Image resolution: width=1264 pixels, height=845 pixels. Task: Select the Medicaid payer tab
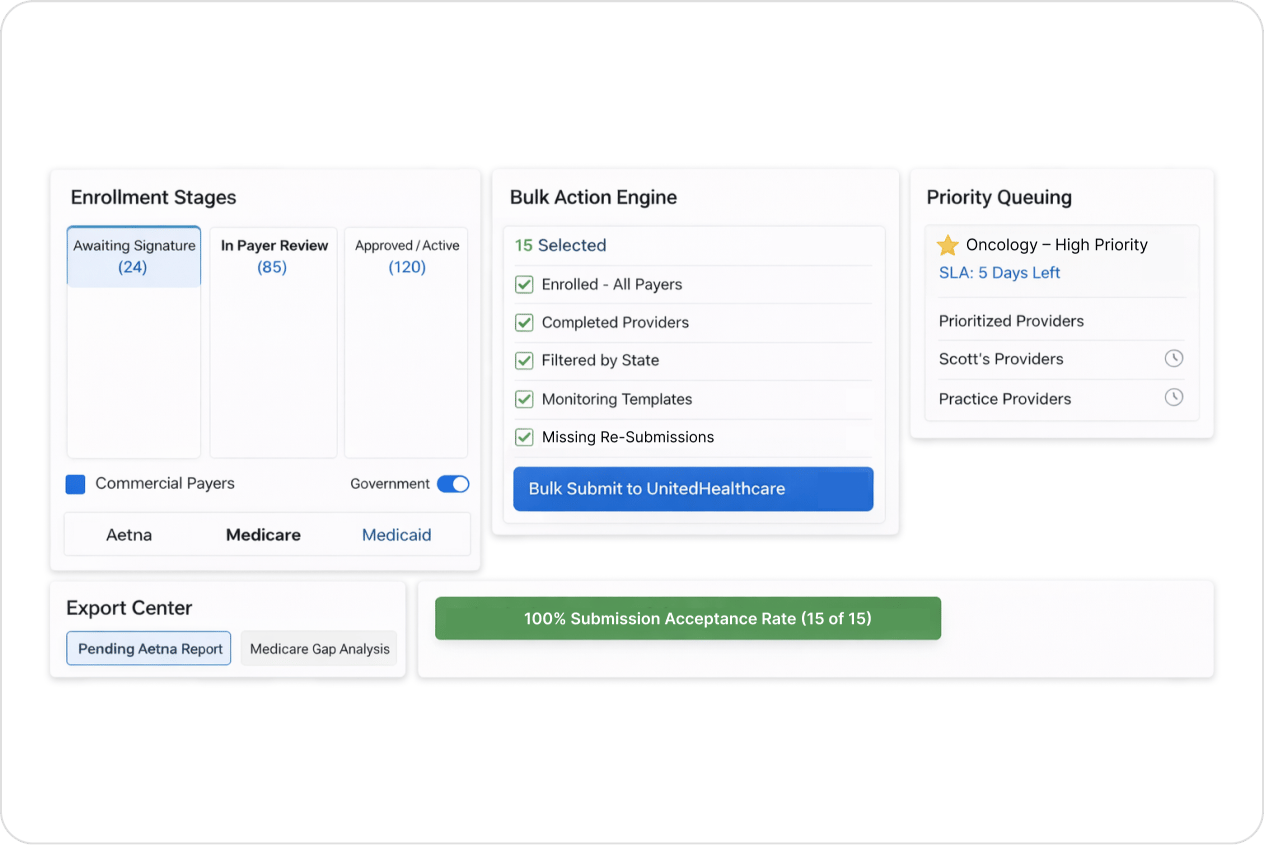pyautogui.click(x=396, y=534)
